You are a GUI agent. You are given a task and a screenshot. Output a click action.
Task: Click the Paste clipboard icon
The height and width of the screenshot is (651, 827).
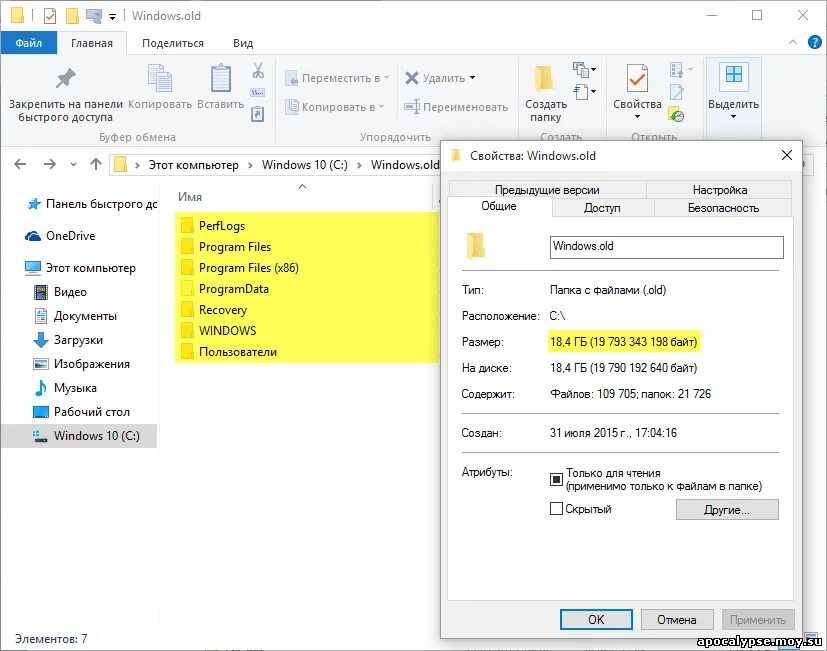[220, 79]
